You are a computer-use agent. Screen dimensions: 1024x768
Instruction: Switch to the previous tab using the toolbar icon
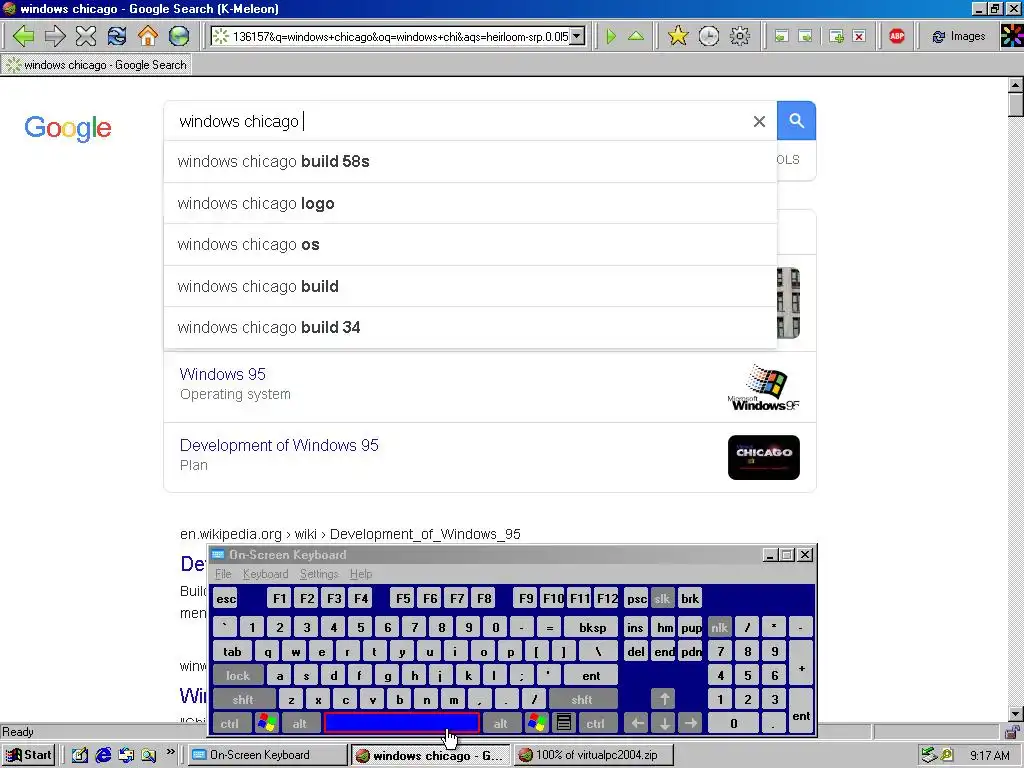pos(781,37)
